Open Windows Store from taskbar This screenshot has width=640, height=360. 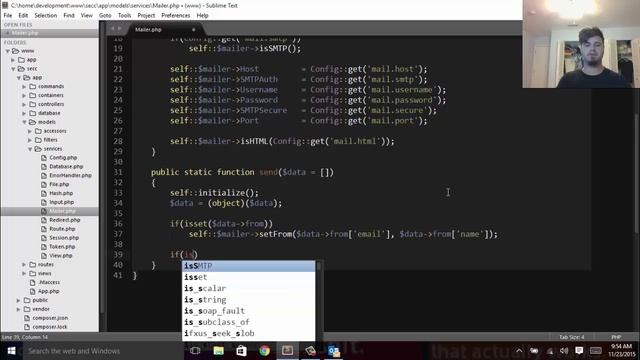241,351
